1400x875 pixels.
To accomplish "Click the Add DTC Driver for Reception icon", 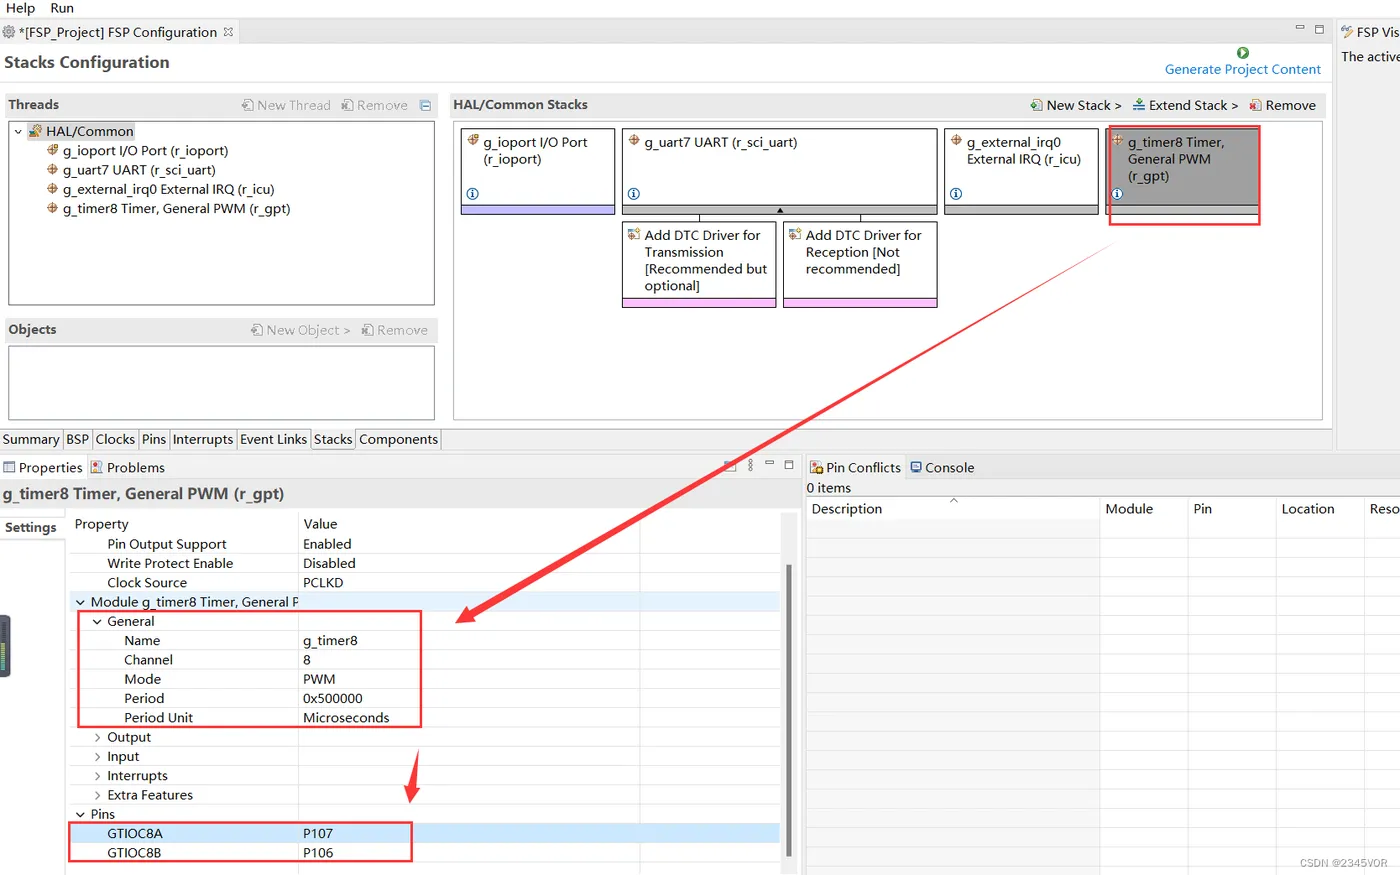I will (795, 234).
